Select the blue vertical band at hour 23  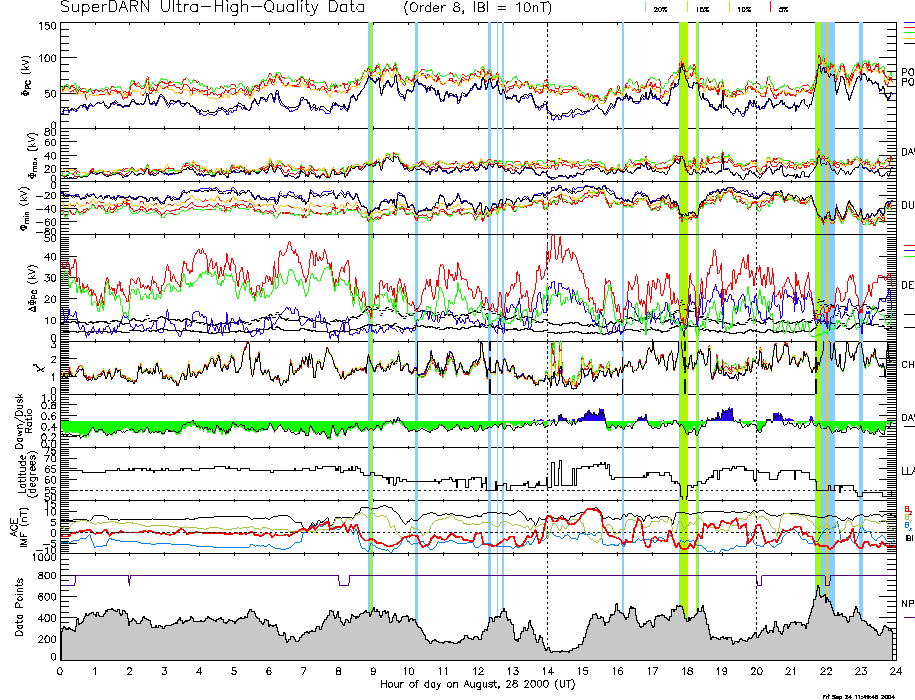pyautogui.click(x=860, y=300)
